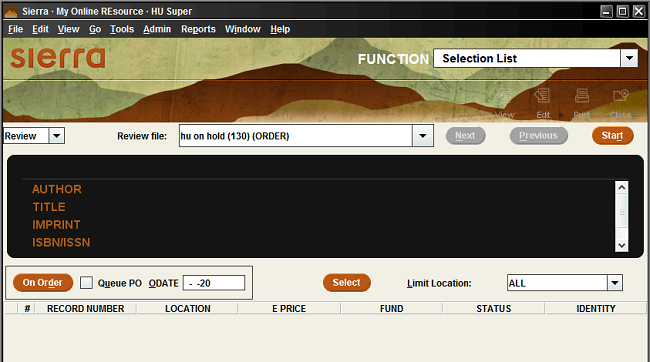Click the Start button

[612, 136]
